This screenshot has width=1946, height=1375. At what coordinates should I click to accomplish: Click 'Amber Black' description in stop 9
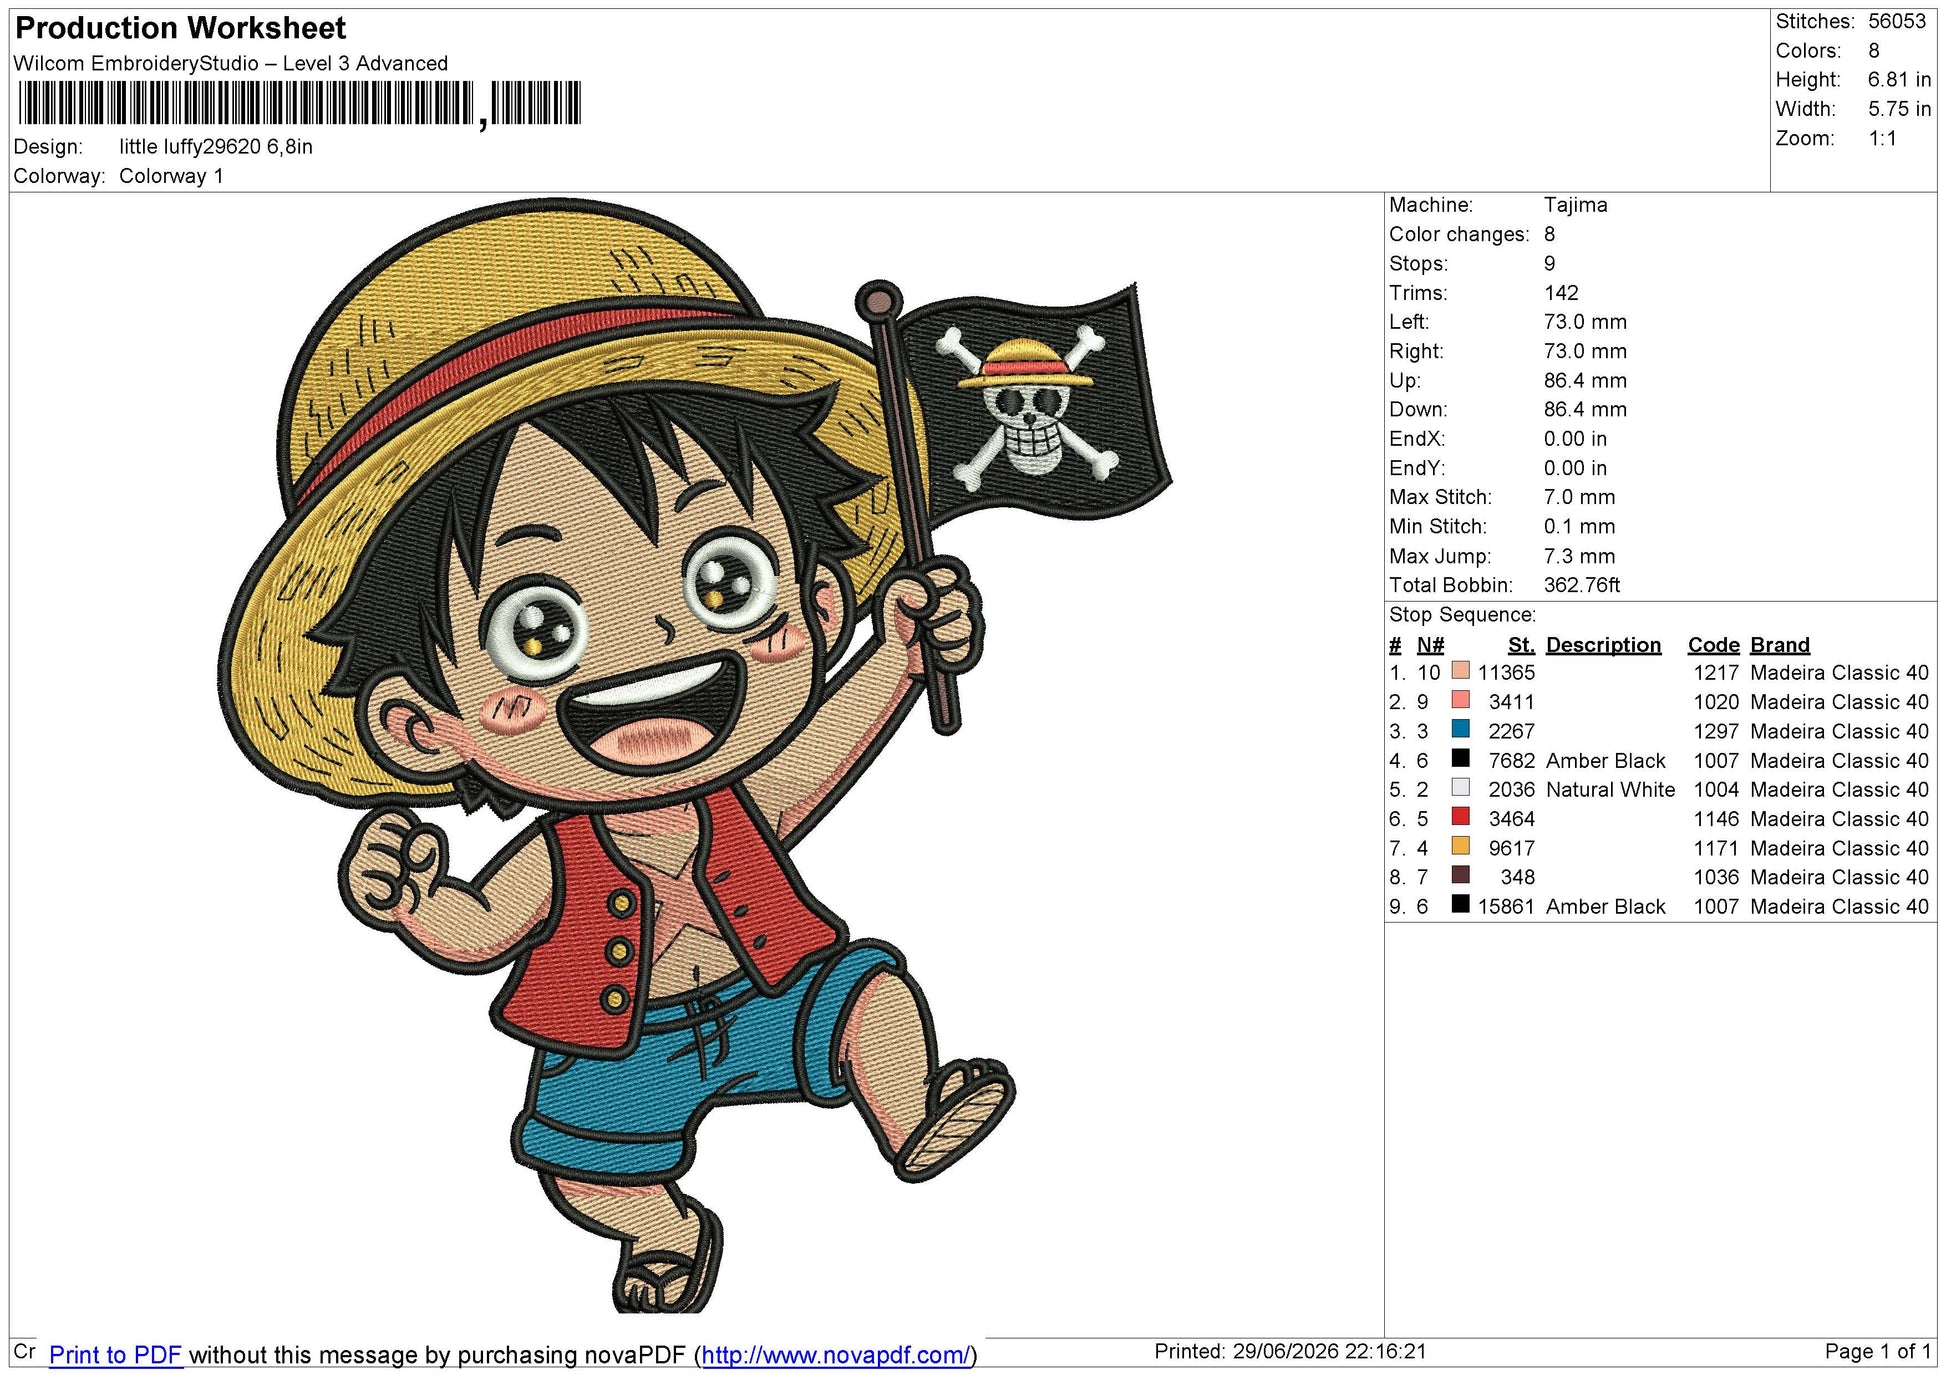click(1606, 907)
